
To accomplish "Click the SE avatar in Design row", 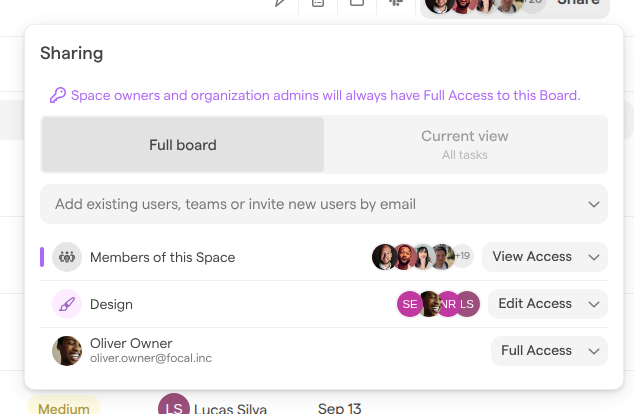I will pos(410,304).
